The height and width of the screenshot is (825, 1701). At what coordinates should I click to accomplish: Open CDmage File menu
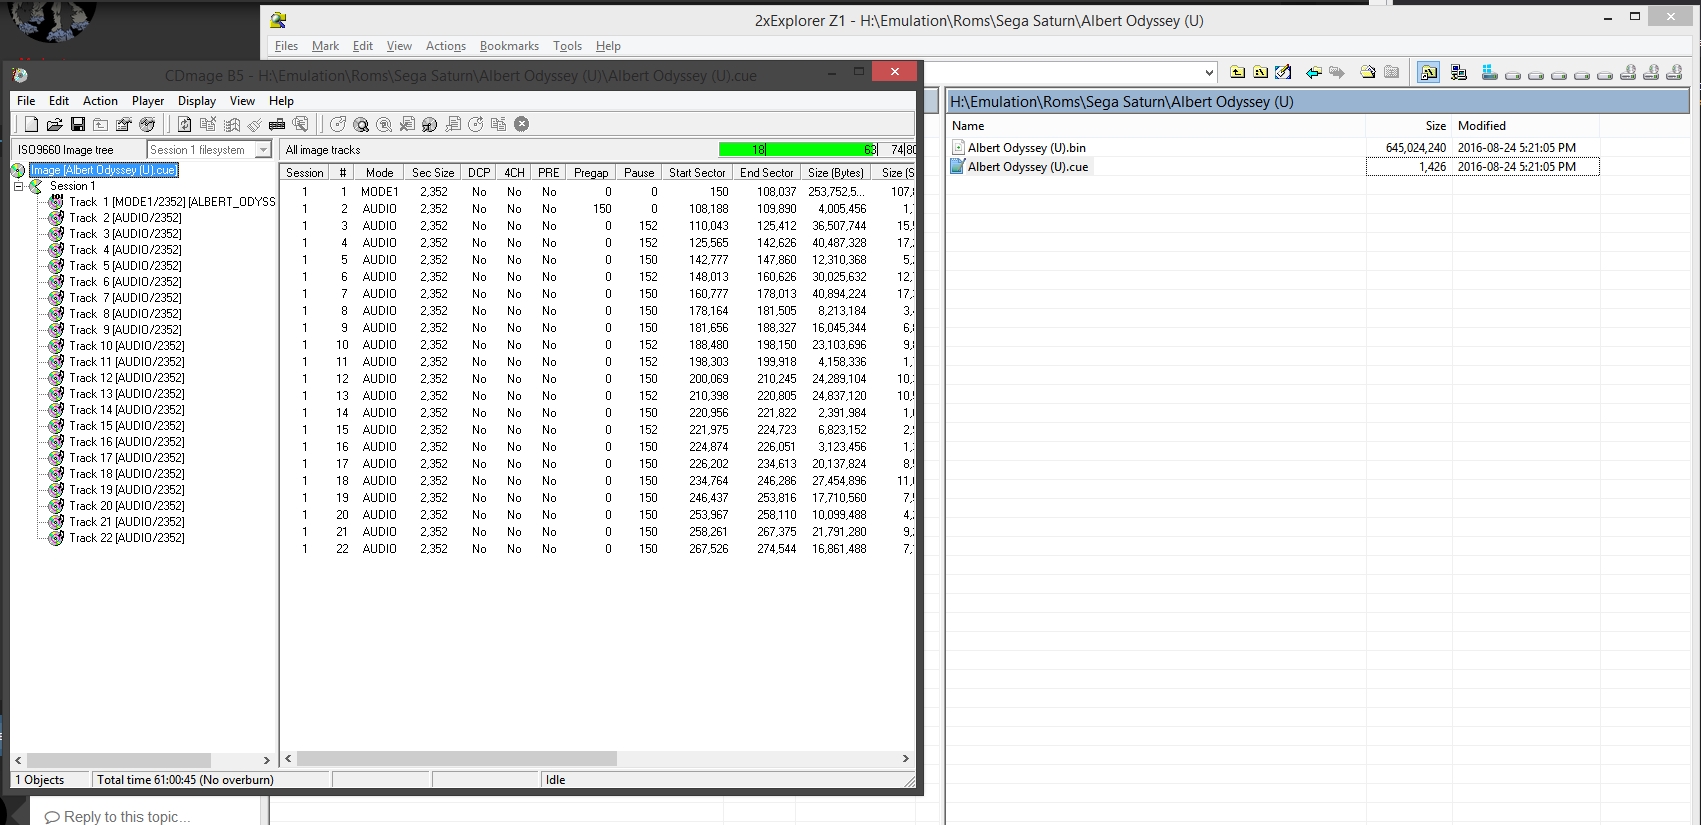click(26, 101)
